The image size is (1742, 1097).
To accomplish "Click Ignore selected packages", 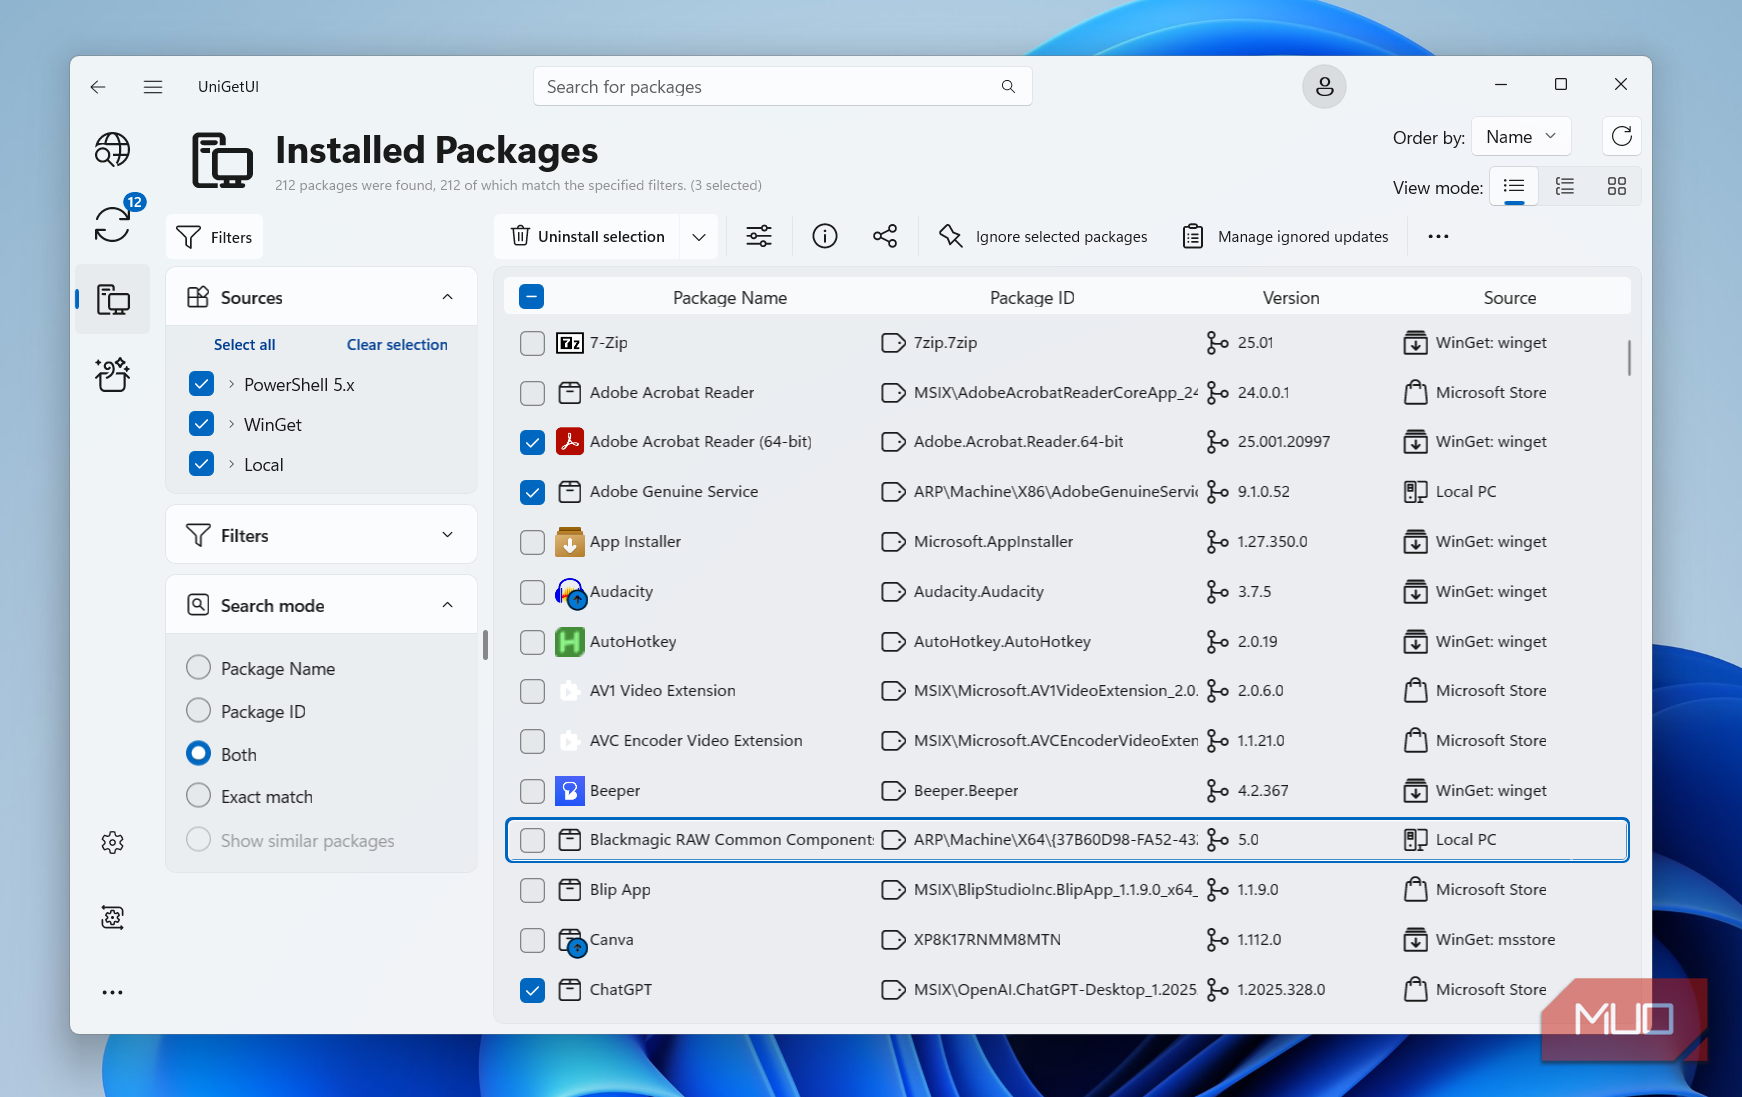I will click(x=1043, y=237).
